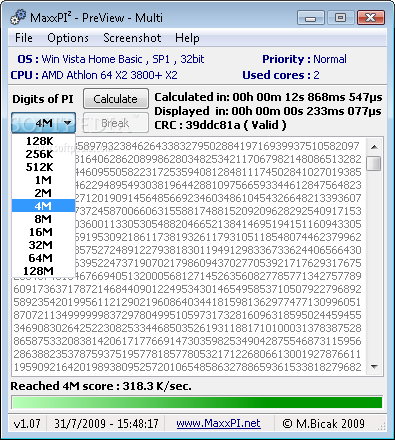The height and width of the screenshot is (440, 395).
Task: Click scrollbar up arrow of digits box
Action: click(374, 147)
